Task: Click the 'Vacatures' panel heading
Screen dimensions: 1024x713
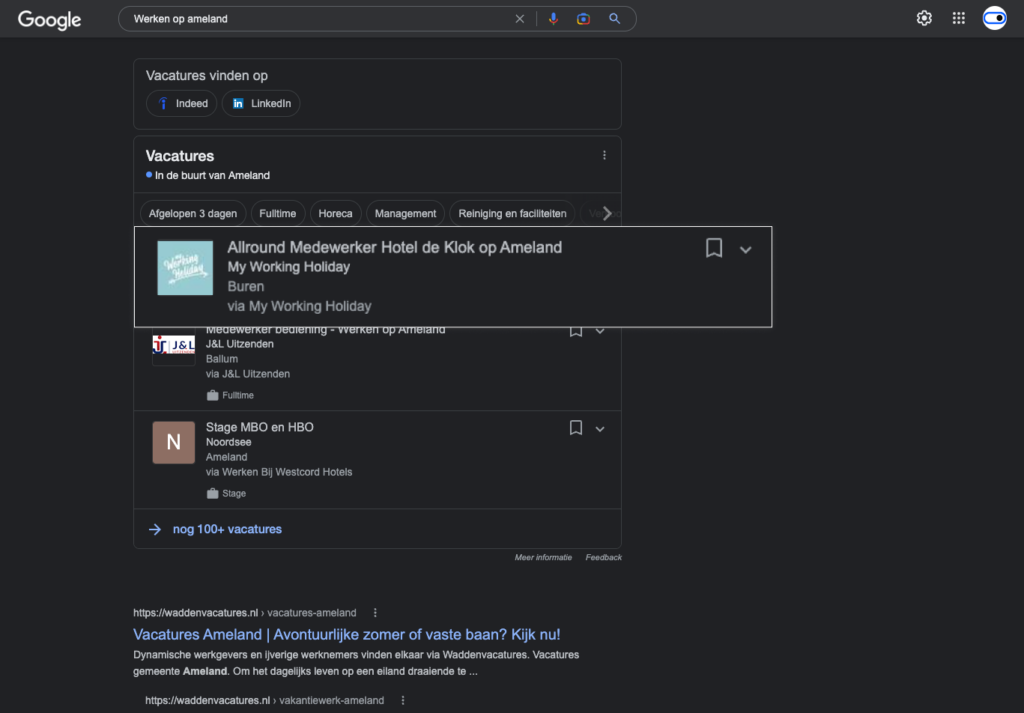Action: 180,155
